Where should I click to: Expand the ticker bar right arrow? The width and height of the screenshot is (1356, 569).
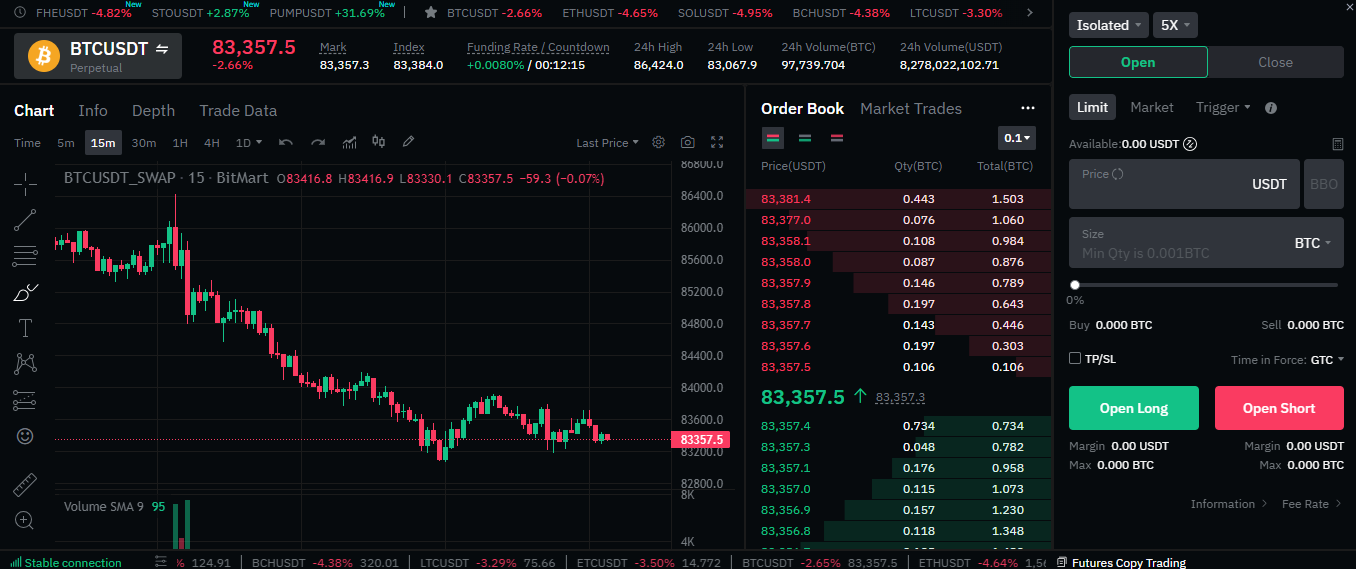coord(1031,13)
